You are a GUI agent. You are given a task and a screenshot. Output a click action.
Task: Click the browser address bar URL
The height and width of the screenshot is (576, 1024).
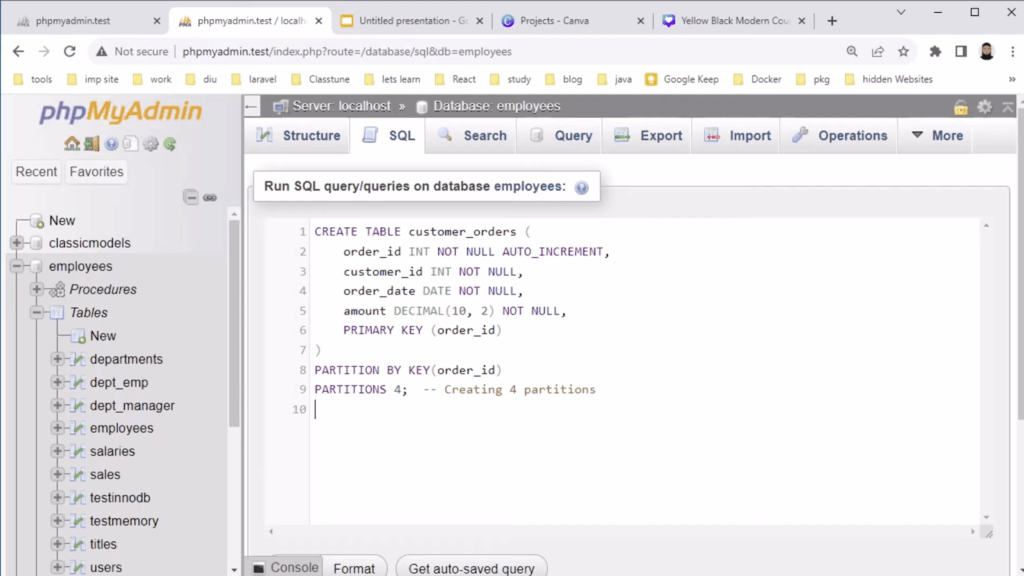[x=347, y=52]
